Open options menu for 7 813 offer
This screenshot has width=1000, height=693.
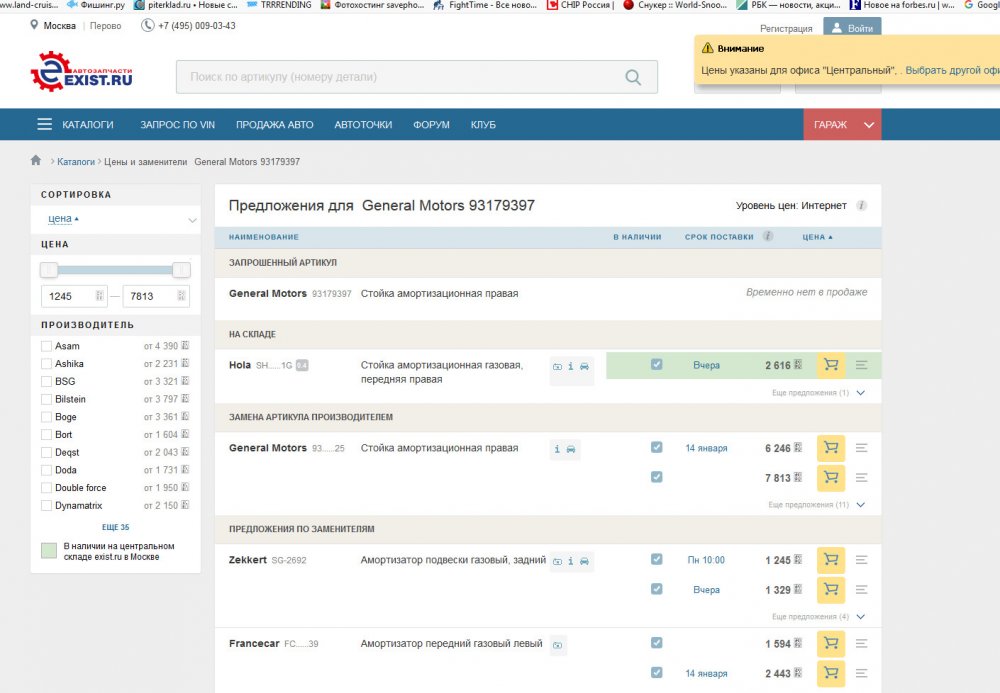(862, 478)
